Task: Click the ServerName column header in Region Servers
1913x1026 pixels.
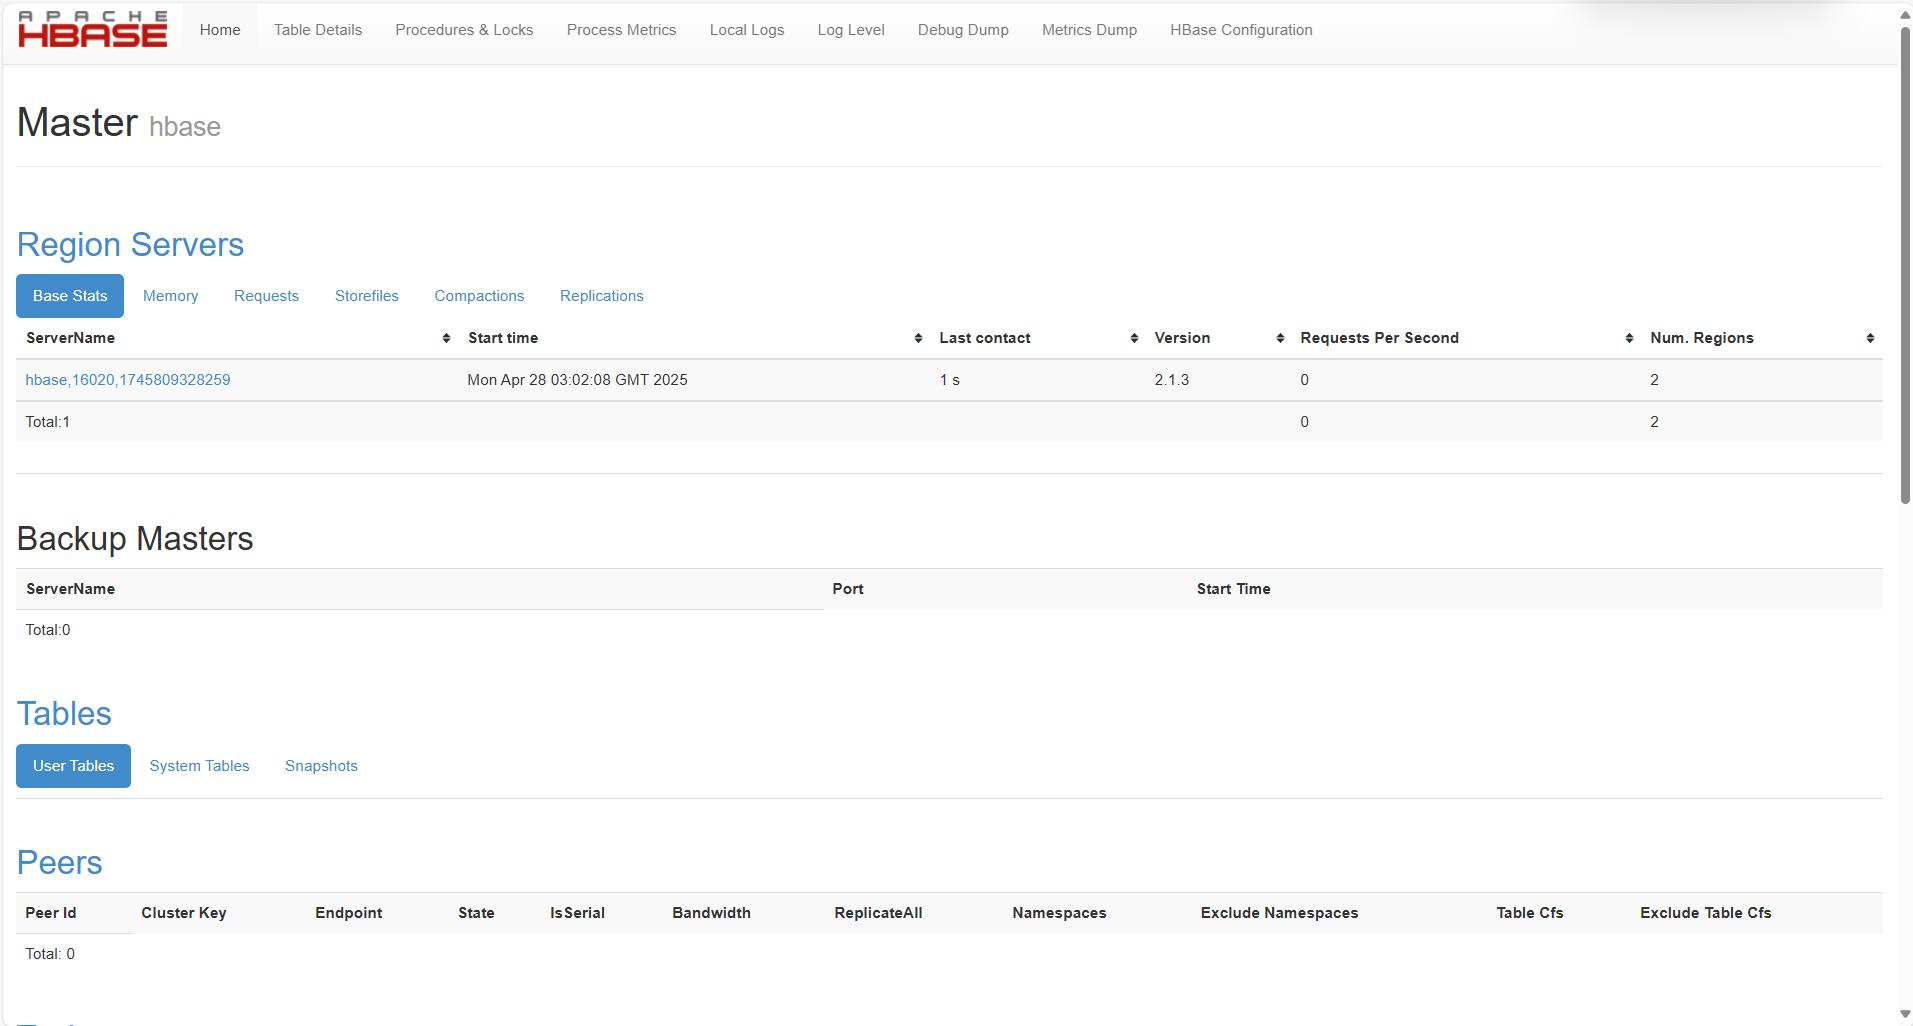Action: 70,338
